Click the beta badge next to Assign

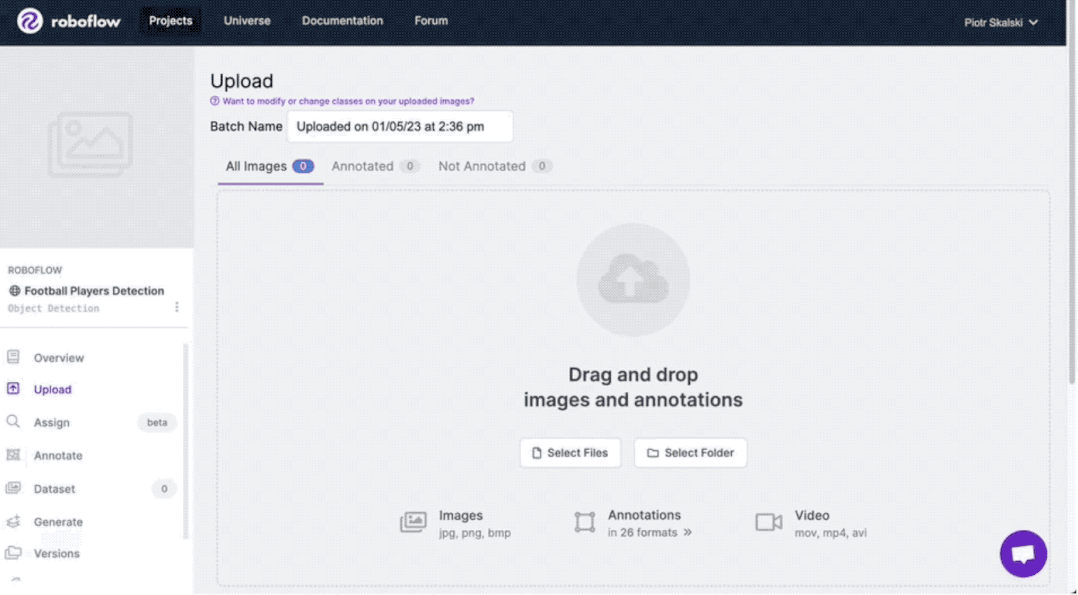tap(157, 422)
